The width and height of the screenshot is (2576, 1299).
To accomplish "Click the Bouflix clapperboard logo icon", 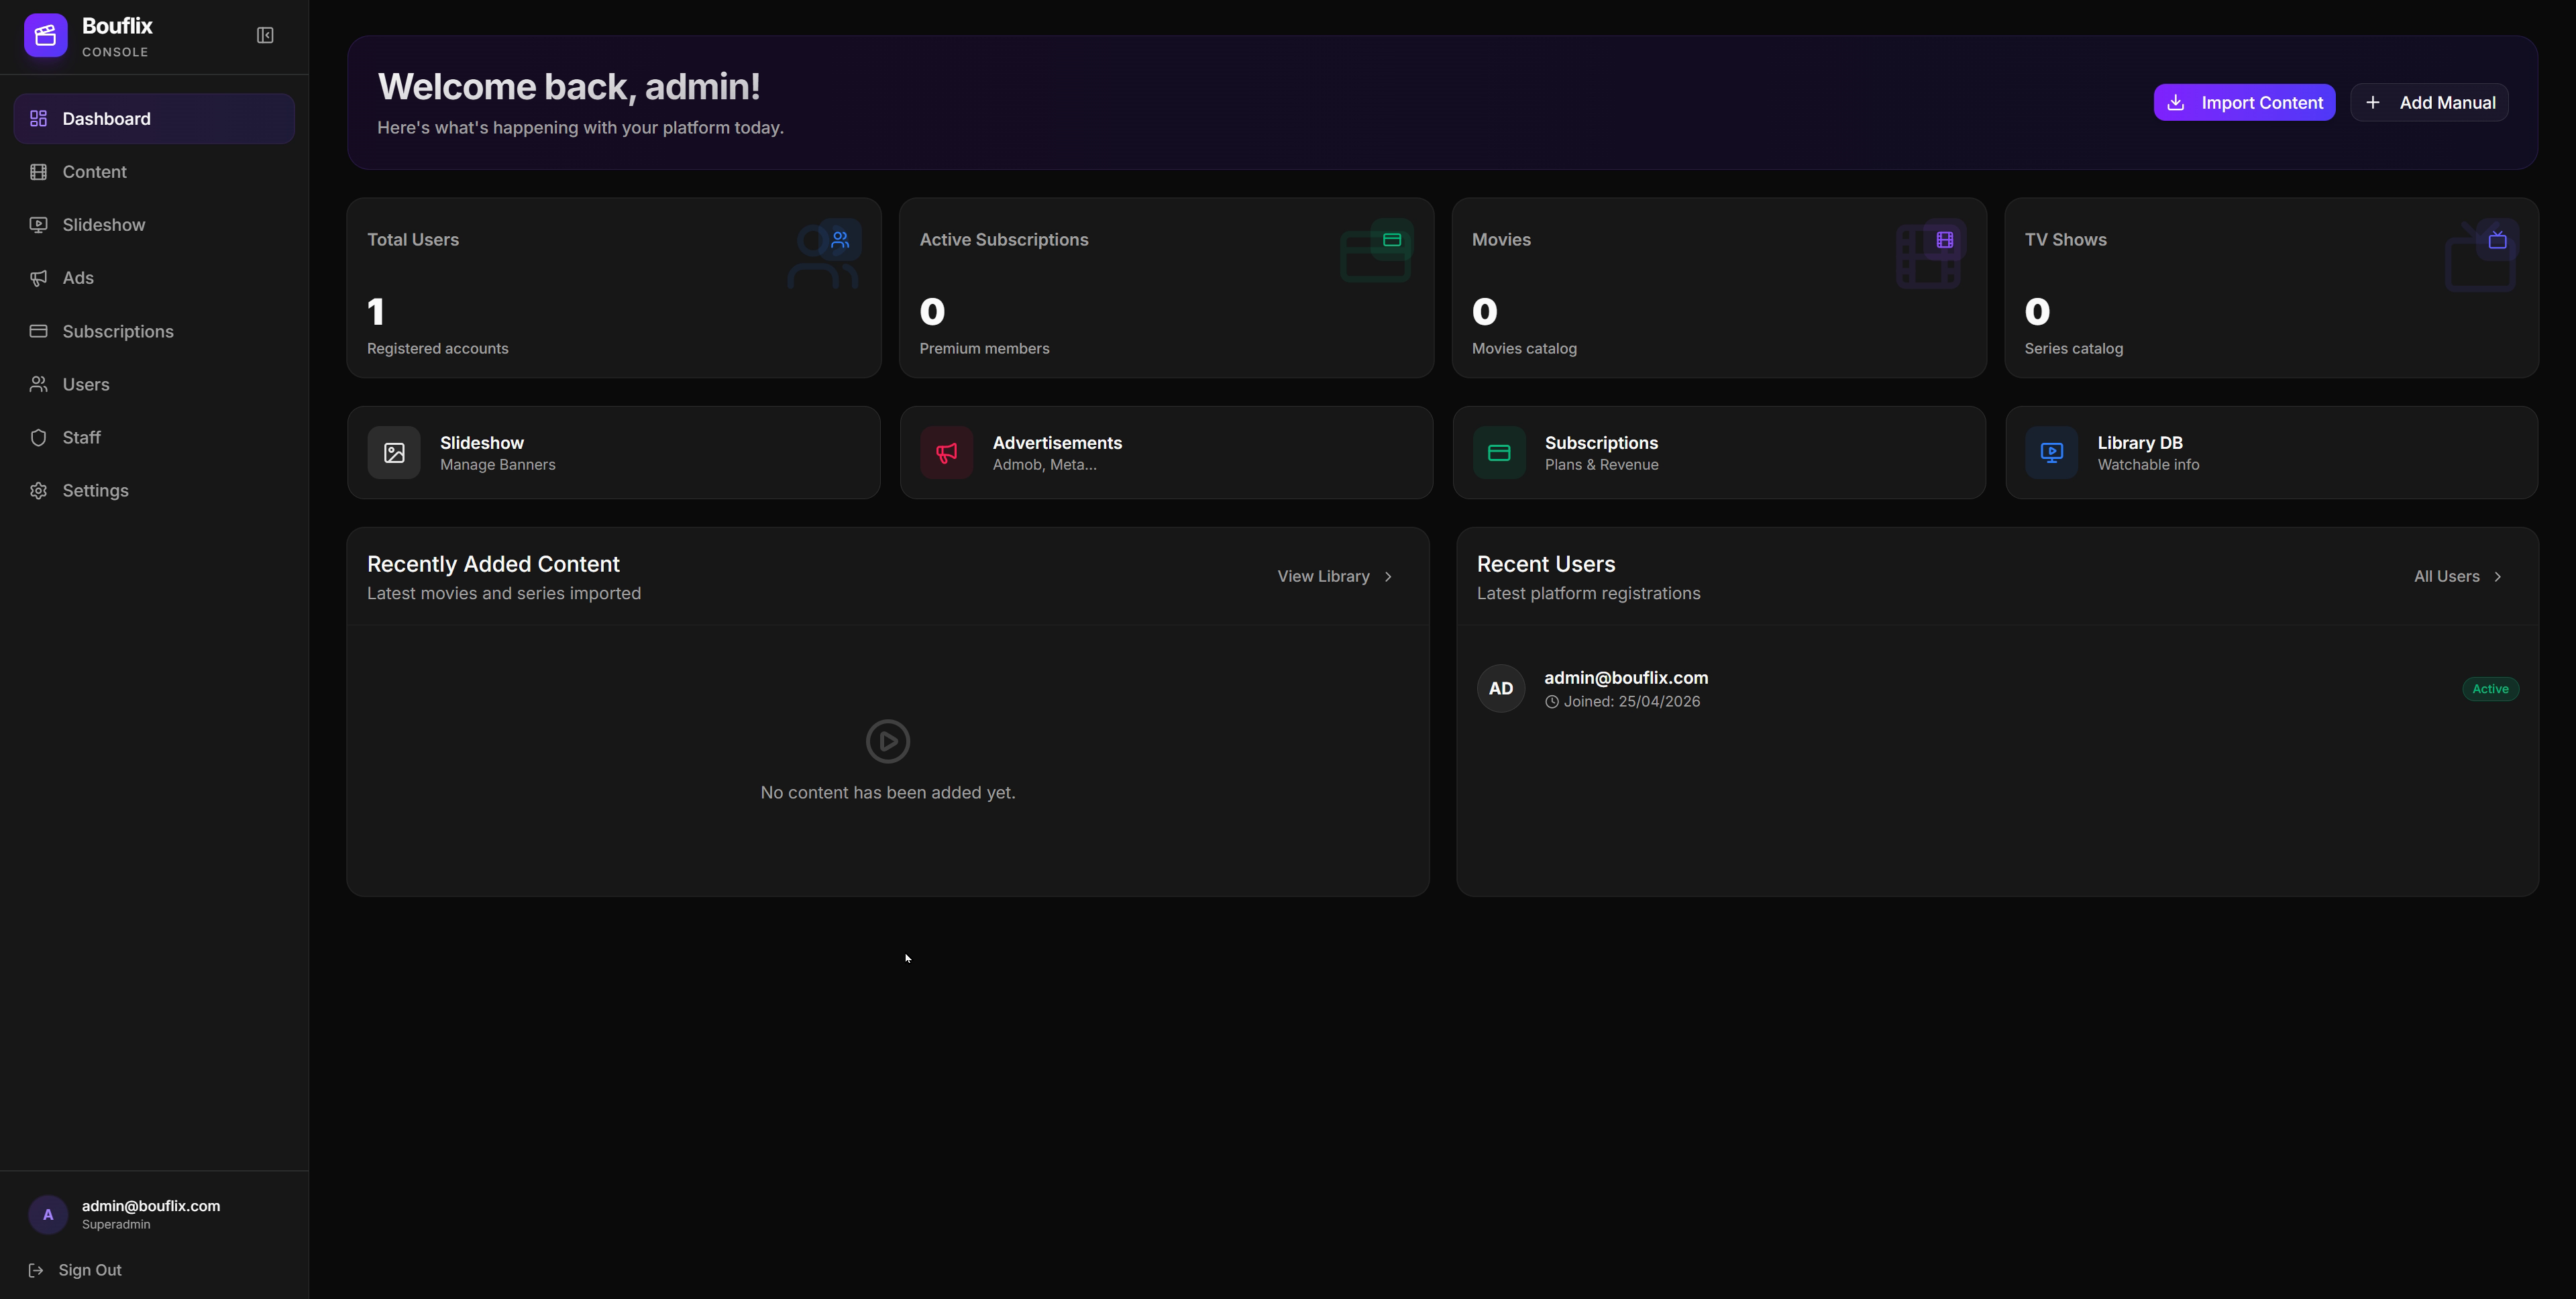I will coord(45,36).
